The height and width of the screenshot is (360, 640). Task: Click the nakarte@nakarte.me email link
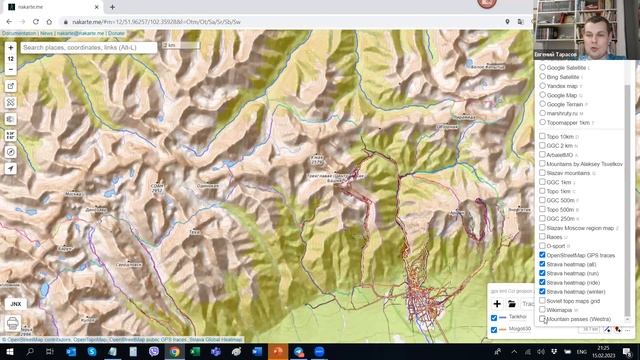tap(80, 33)
